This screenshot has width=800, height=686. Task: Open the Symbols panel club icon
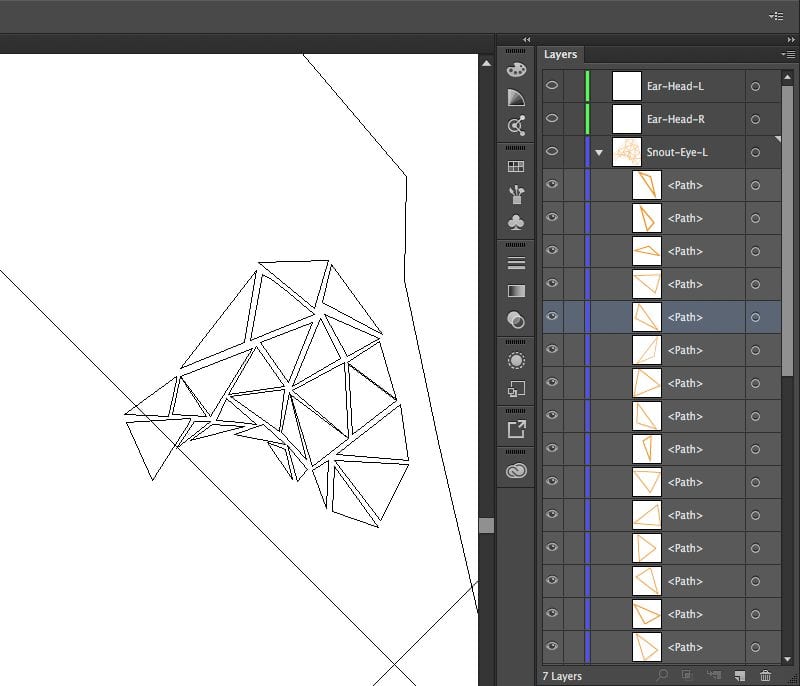516,222
